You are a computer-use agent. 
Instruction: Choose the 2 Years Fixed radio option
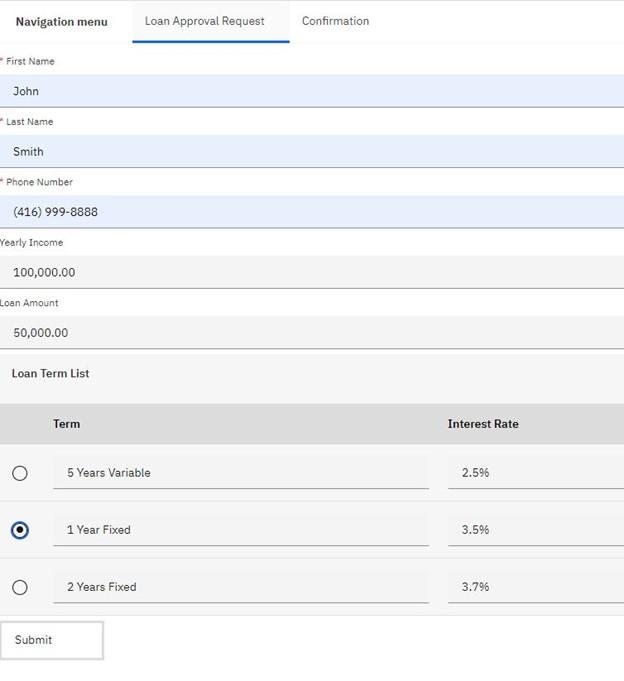20,587
